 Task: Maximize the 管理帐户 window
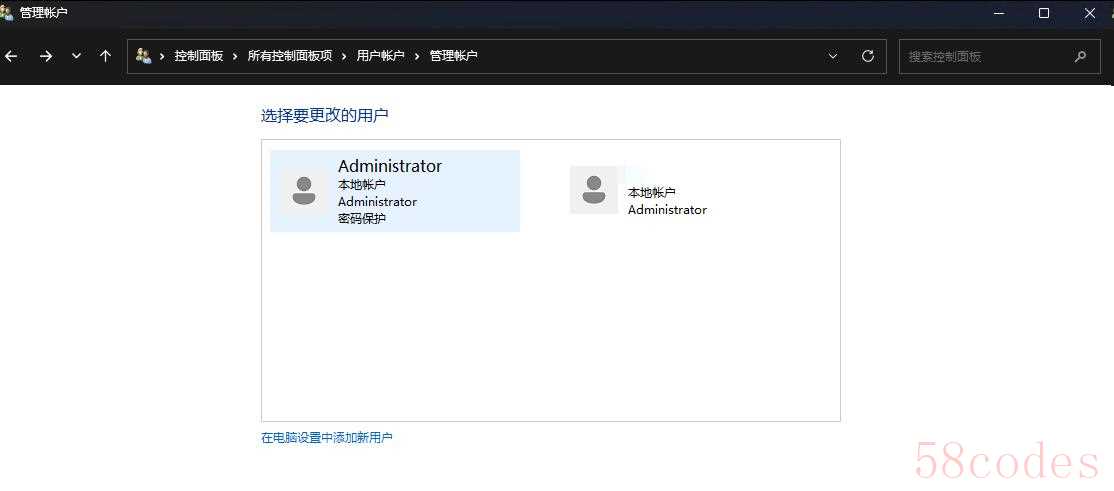(x=1044, y=13)
